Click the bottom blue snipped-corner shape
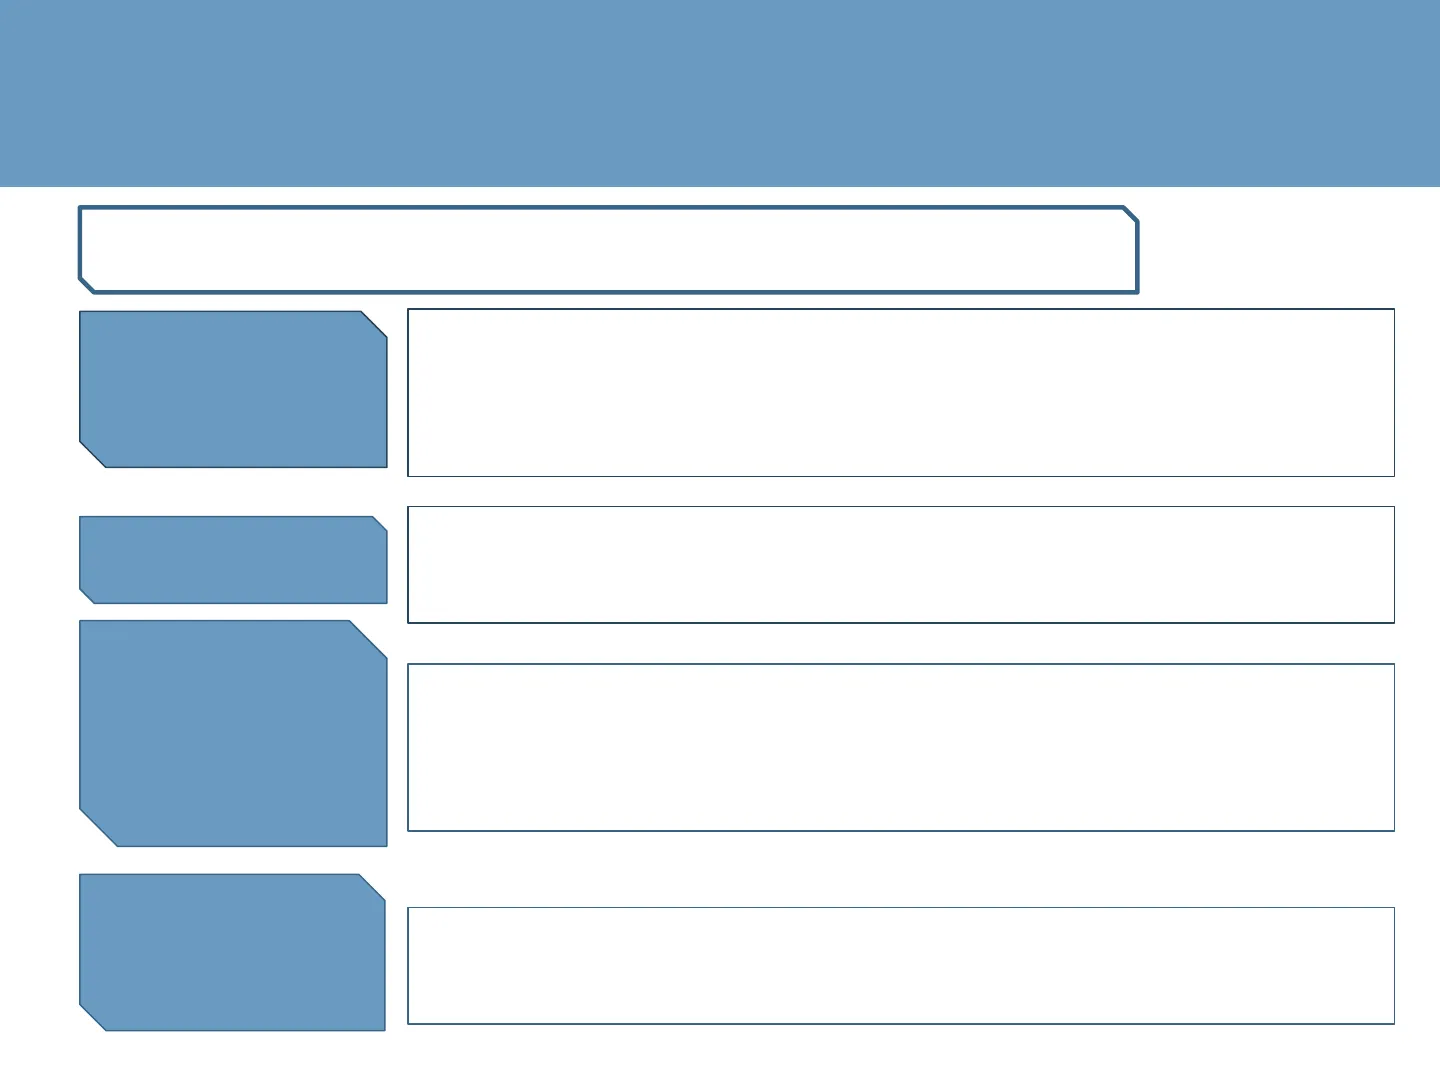The image size is (1440, 1080). click(232, 952)
